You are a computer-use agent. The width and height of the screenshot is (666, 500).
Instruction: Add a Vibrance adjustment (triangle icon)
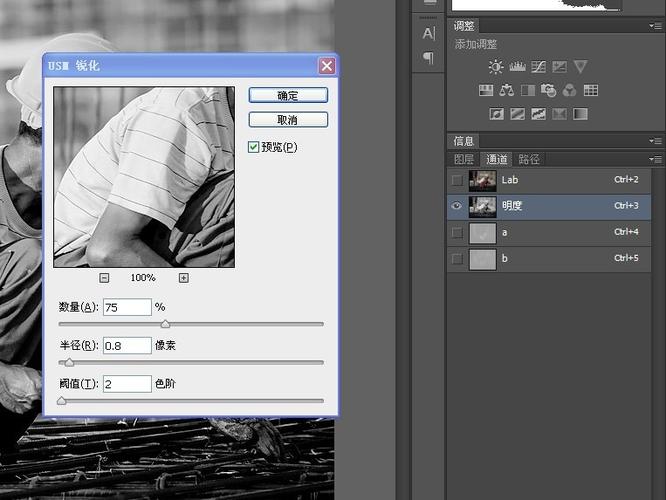click(580, 67)
